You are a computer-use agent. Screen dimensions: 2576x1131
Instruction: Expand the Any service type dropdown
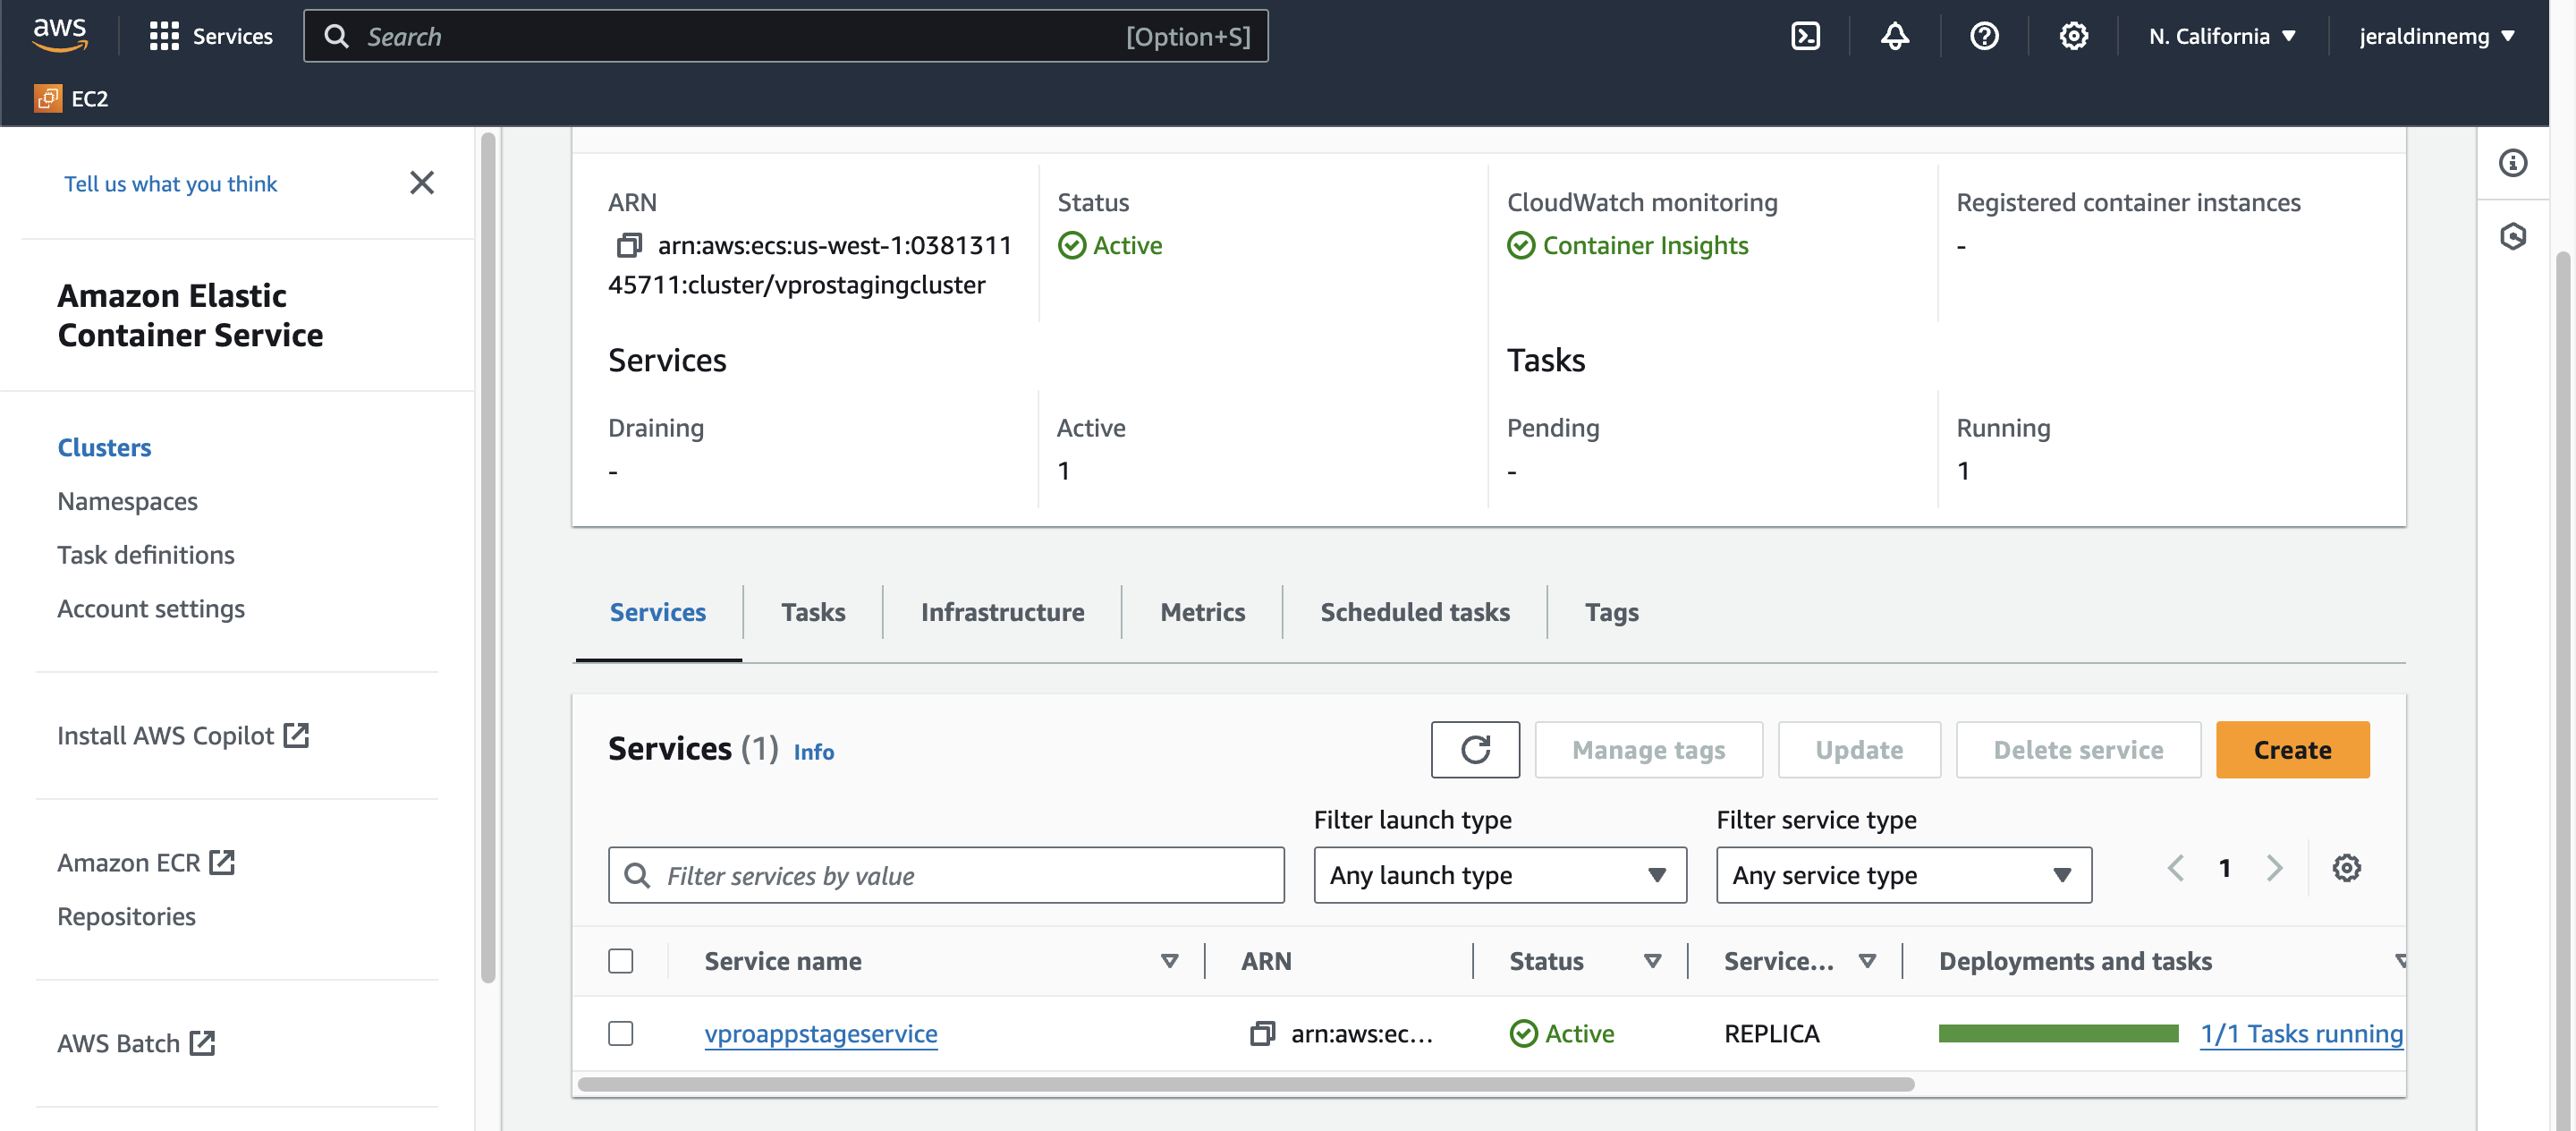click(x=1903, y=875)
